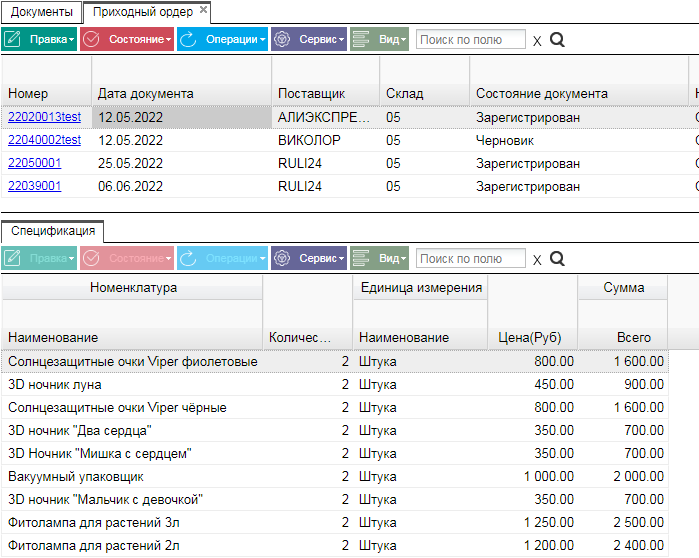Click the refresh icon on top Операции button
This screenshot has height=558, width=699.
(x=188, y=39)
